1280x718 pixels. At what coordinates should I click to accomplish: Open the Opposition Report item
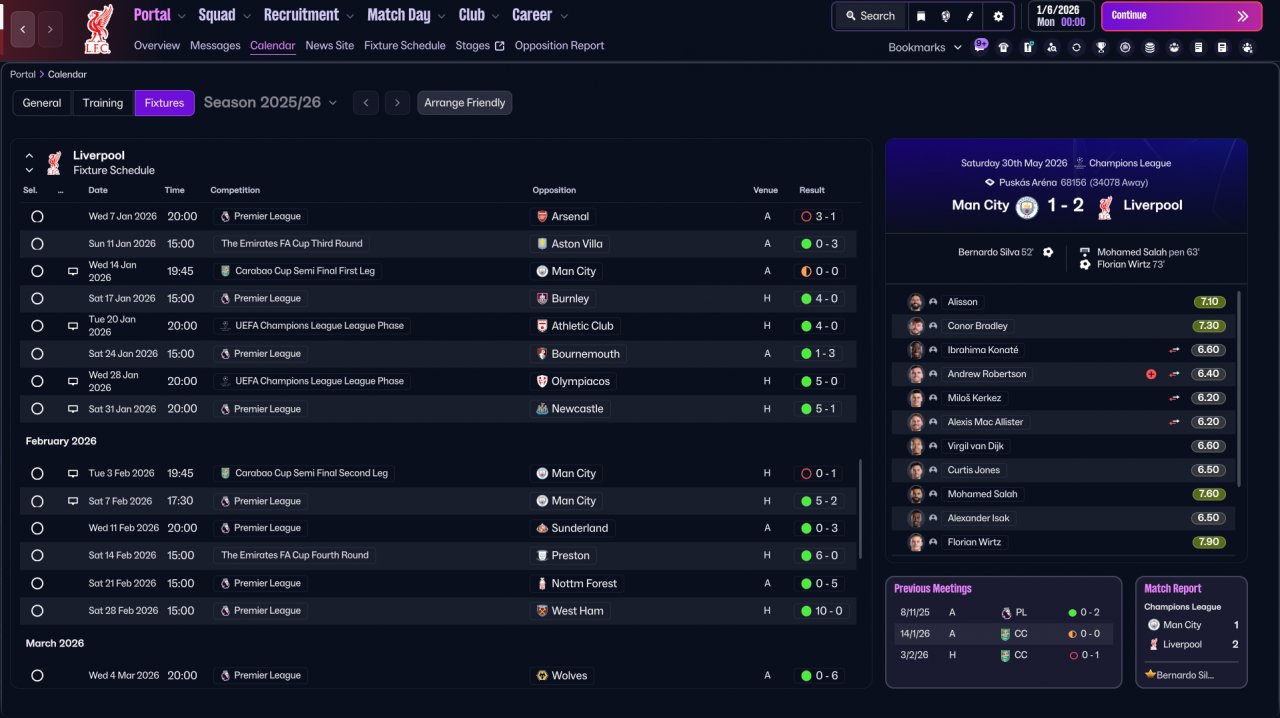(x=559, y=46)
